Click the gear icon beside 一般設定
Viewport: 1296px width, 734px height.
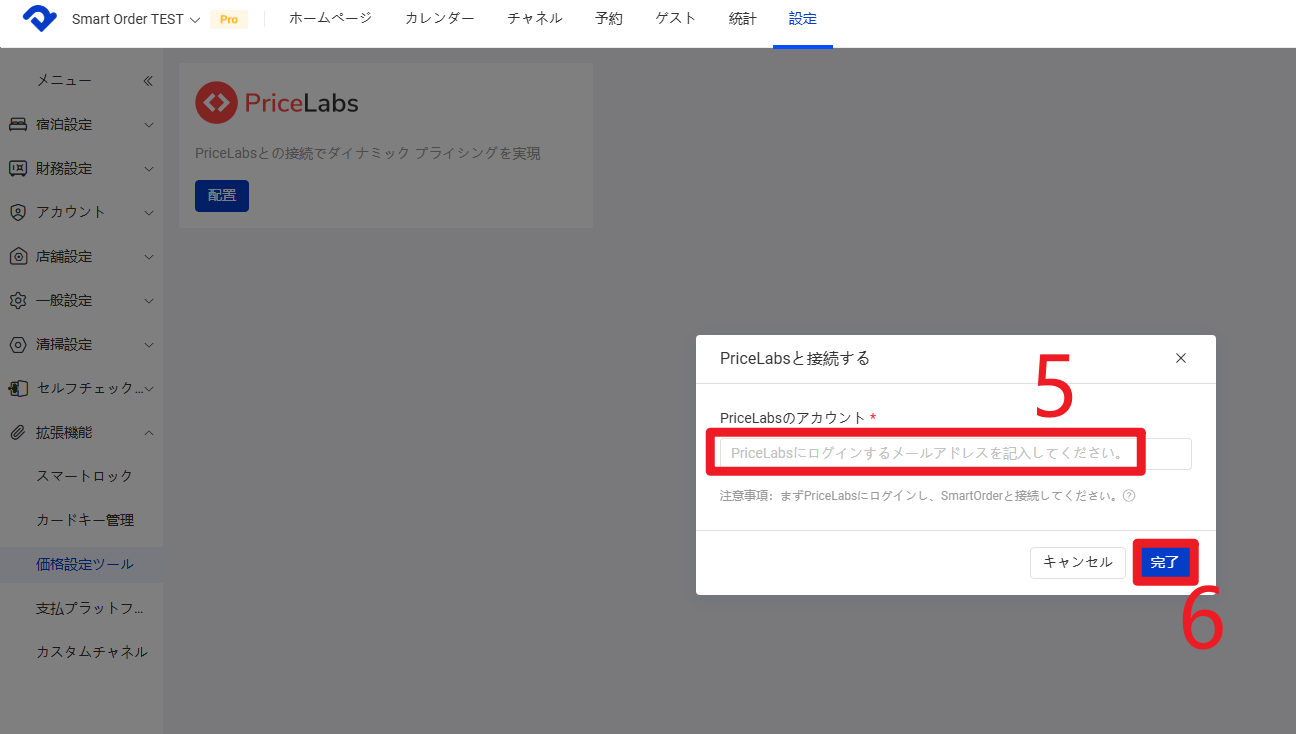[18, 301]
